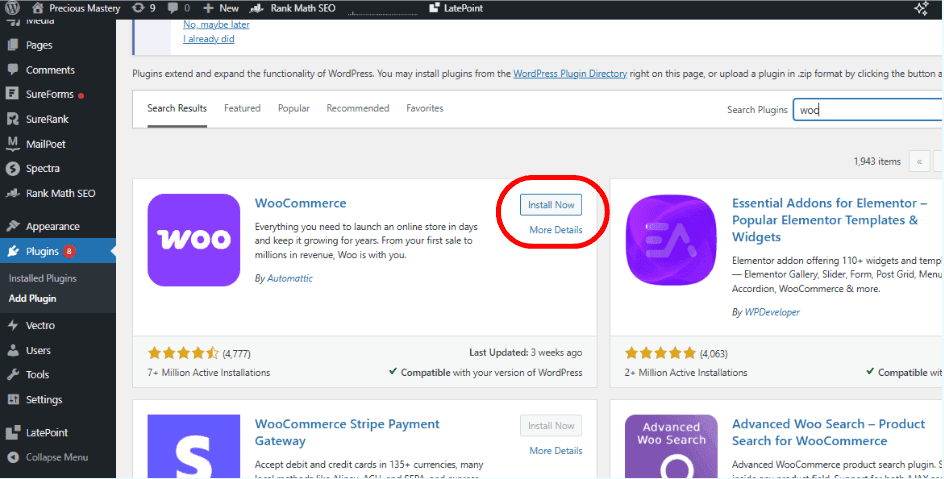Open More Details for WooCommerce
This screenshot has height=479, width=944.
[x=556, y=230]
